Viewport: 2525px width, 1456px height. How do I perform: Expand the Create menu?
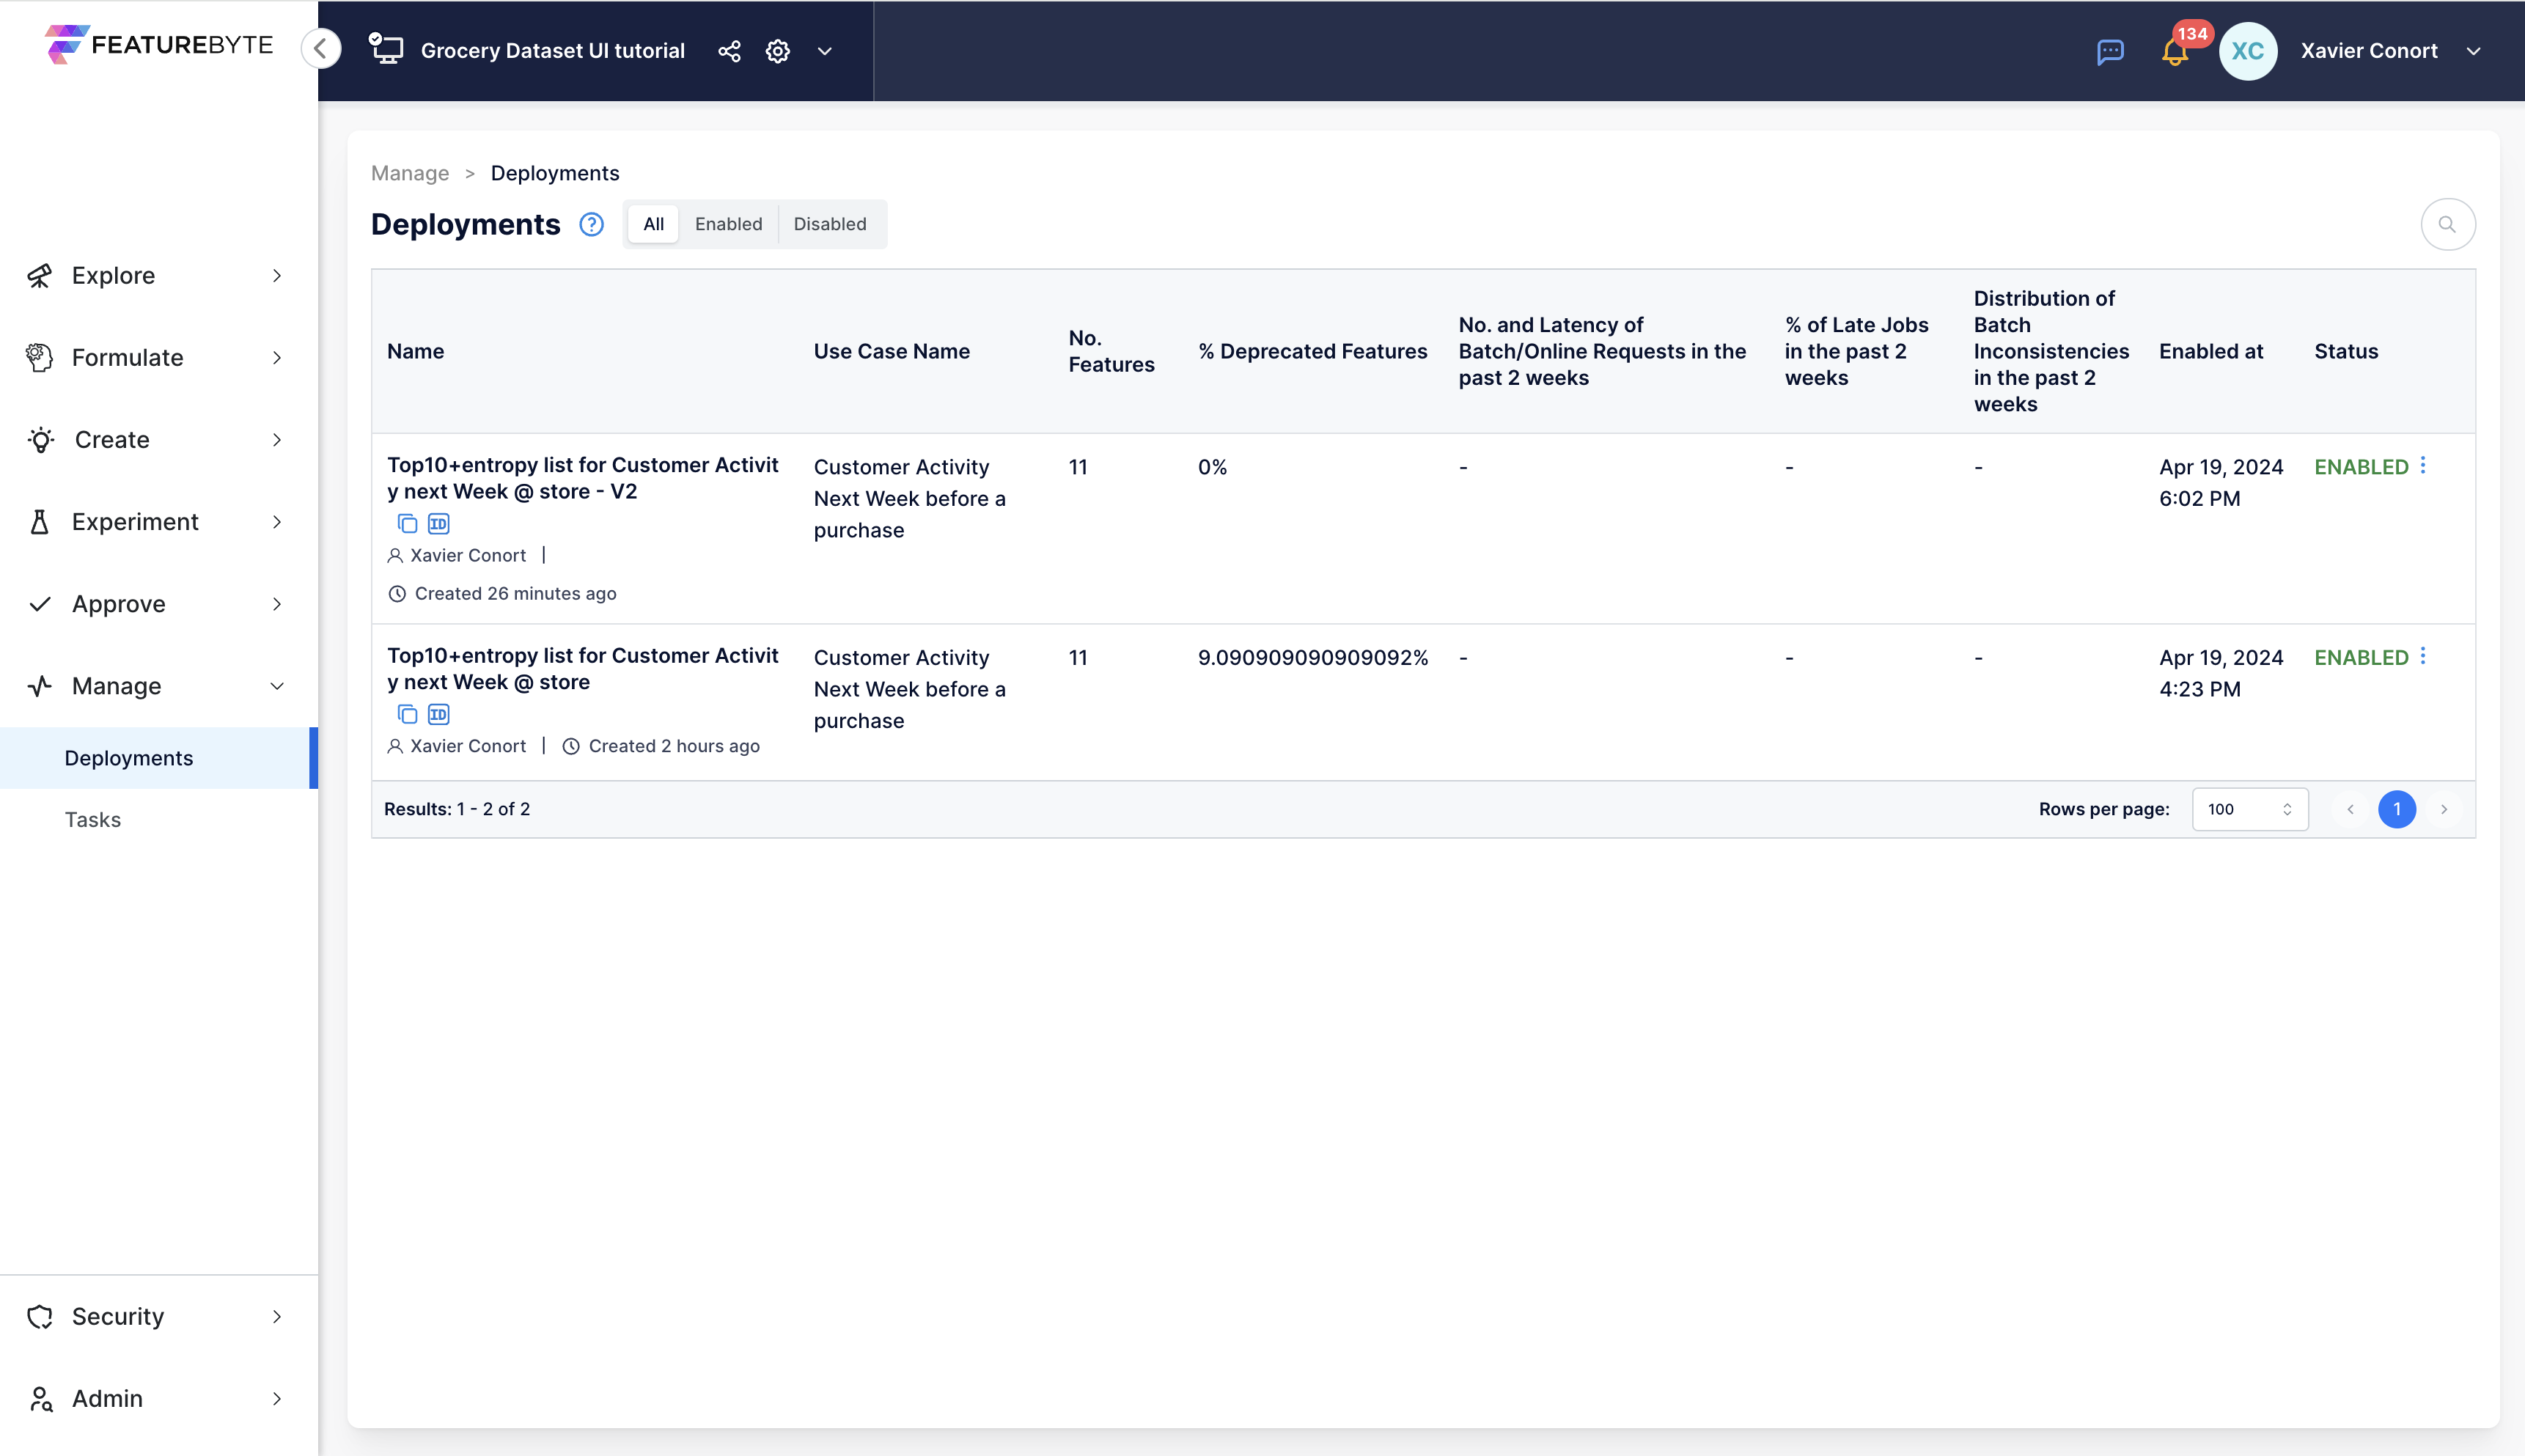pyautogui.click(x=158, y=439)
